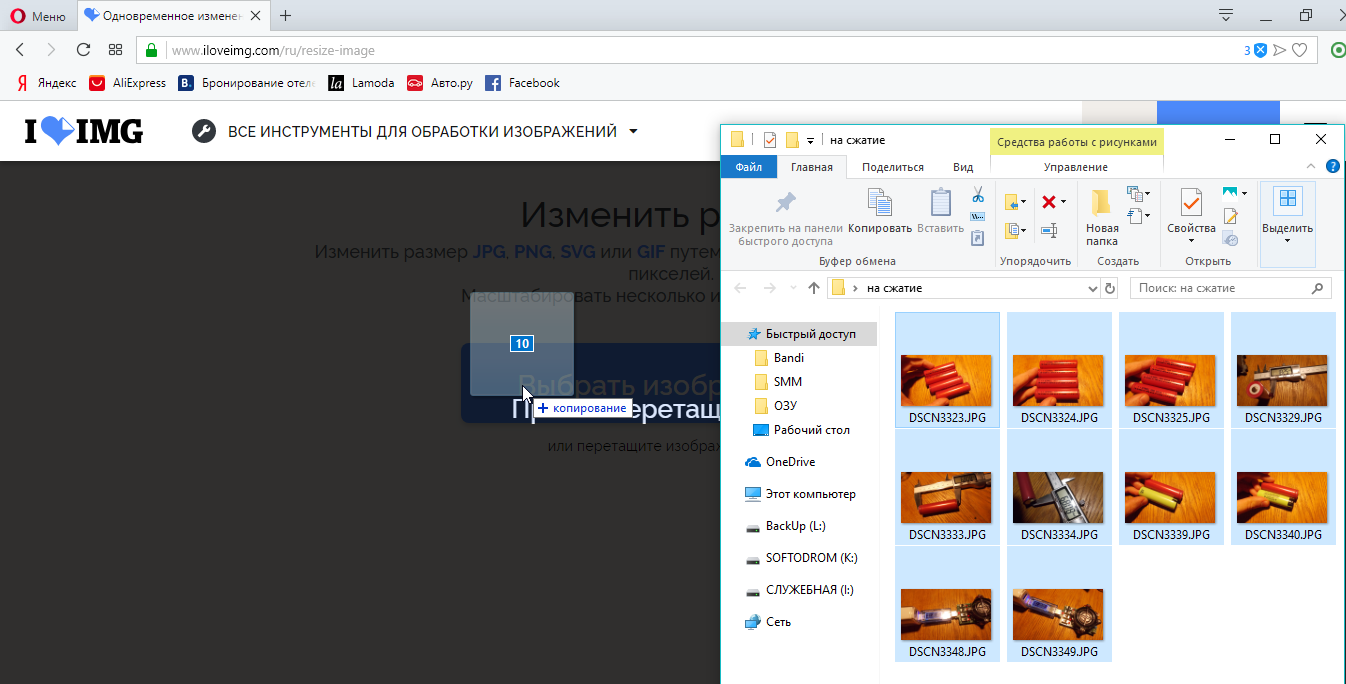Viewport: 1346px width, 684px height.
Task: Refresh the на сжатие folder view
Action: 1109,288
